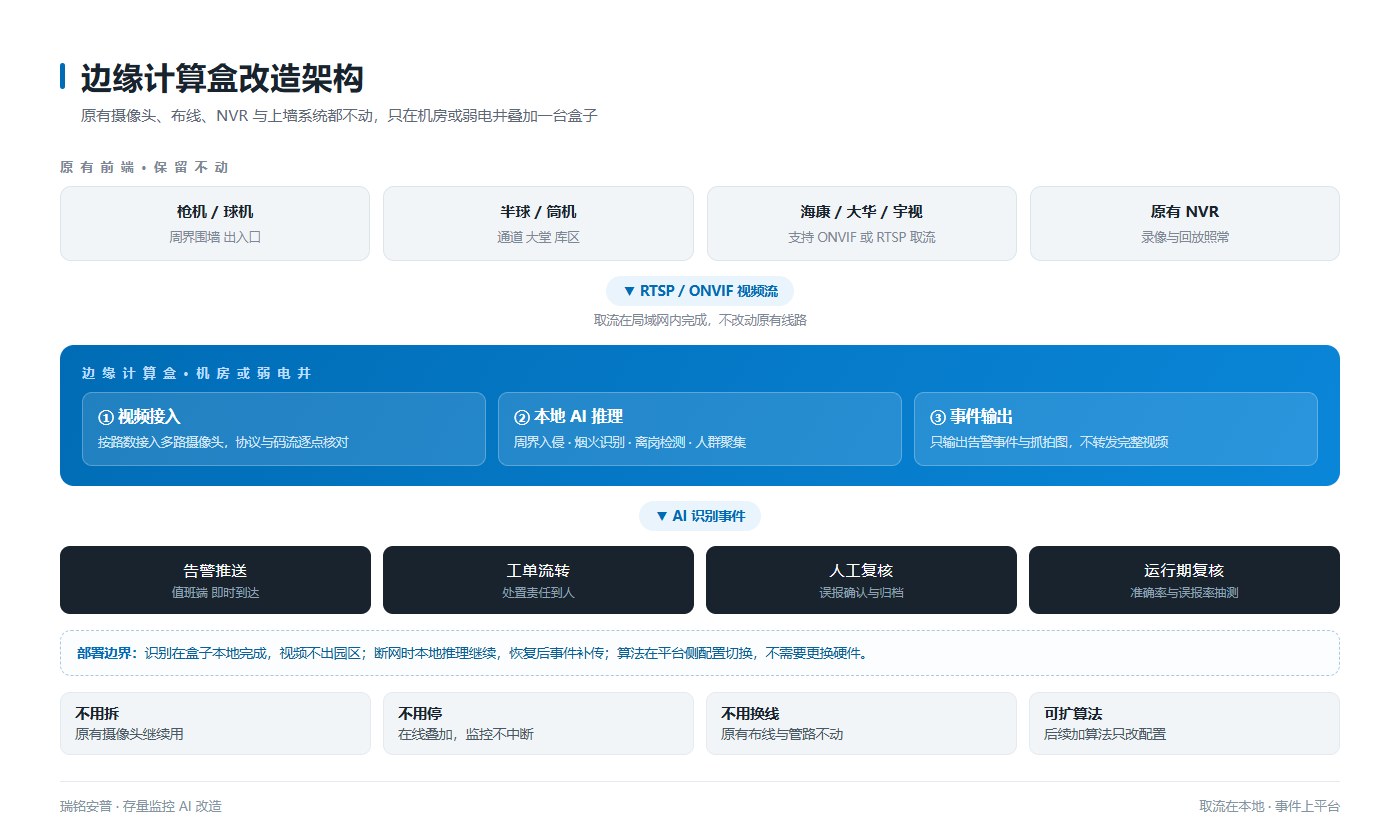Click the footer text 瑞铭安普 · 存量监控 AI 改造
The image size is (1400, 840).
tap(141, 806)
